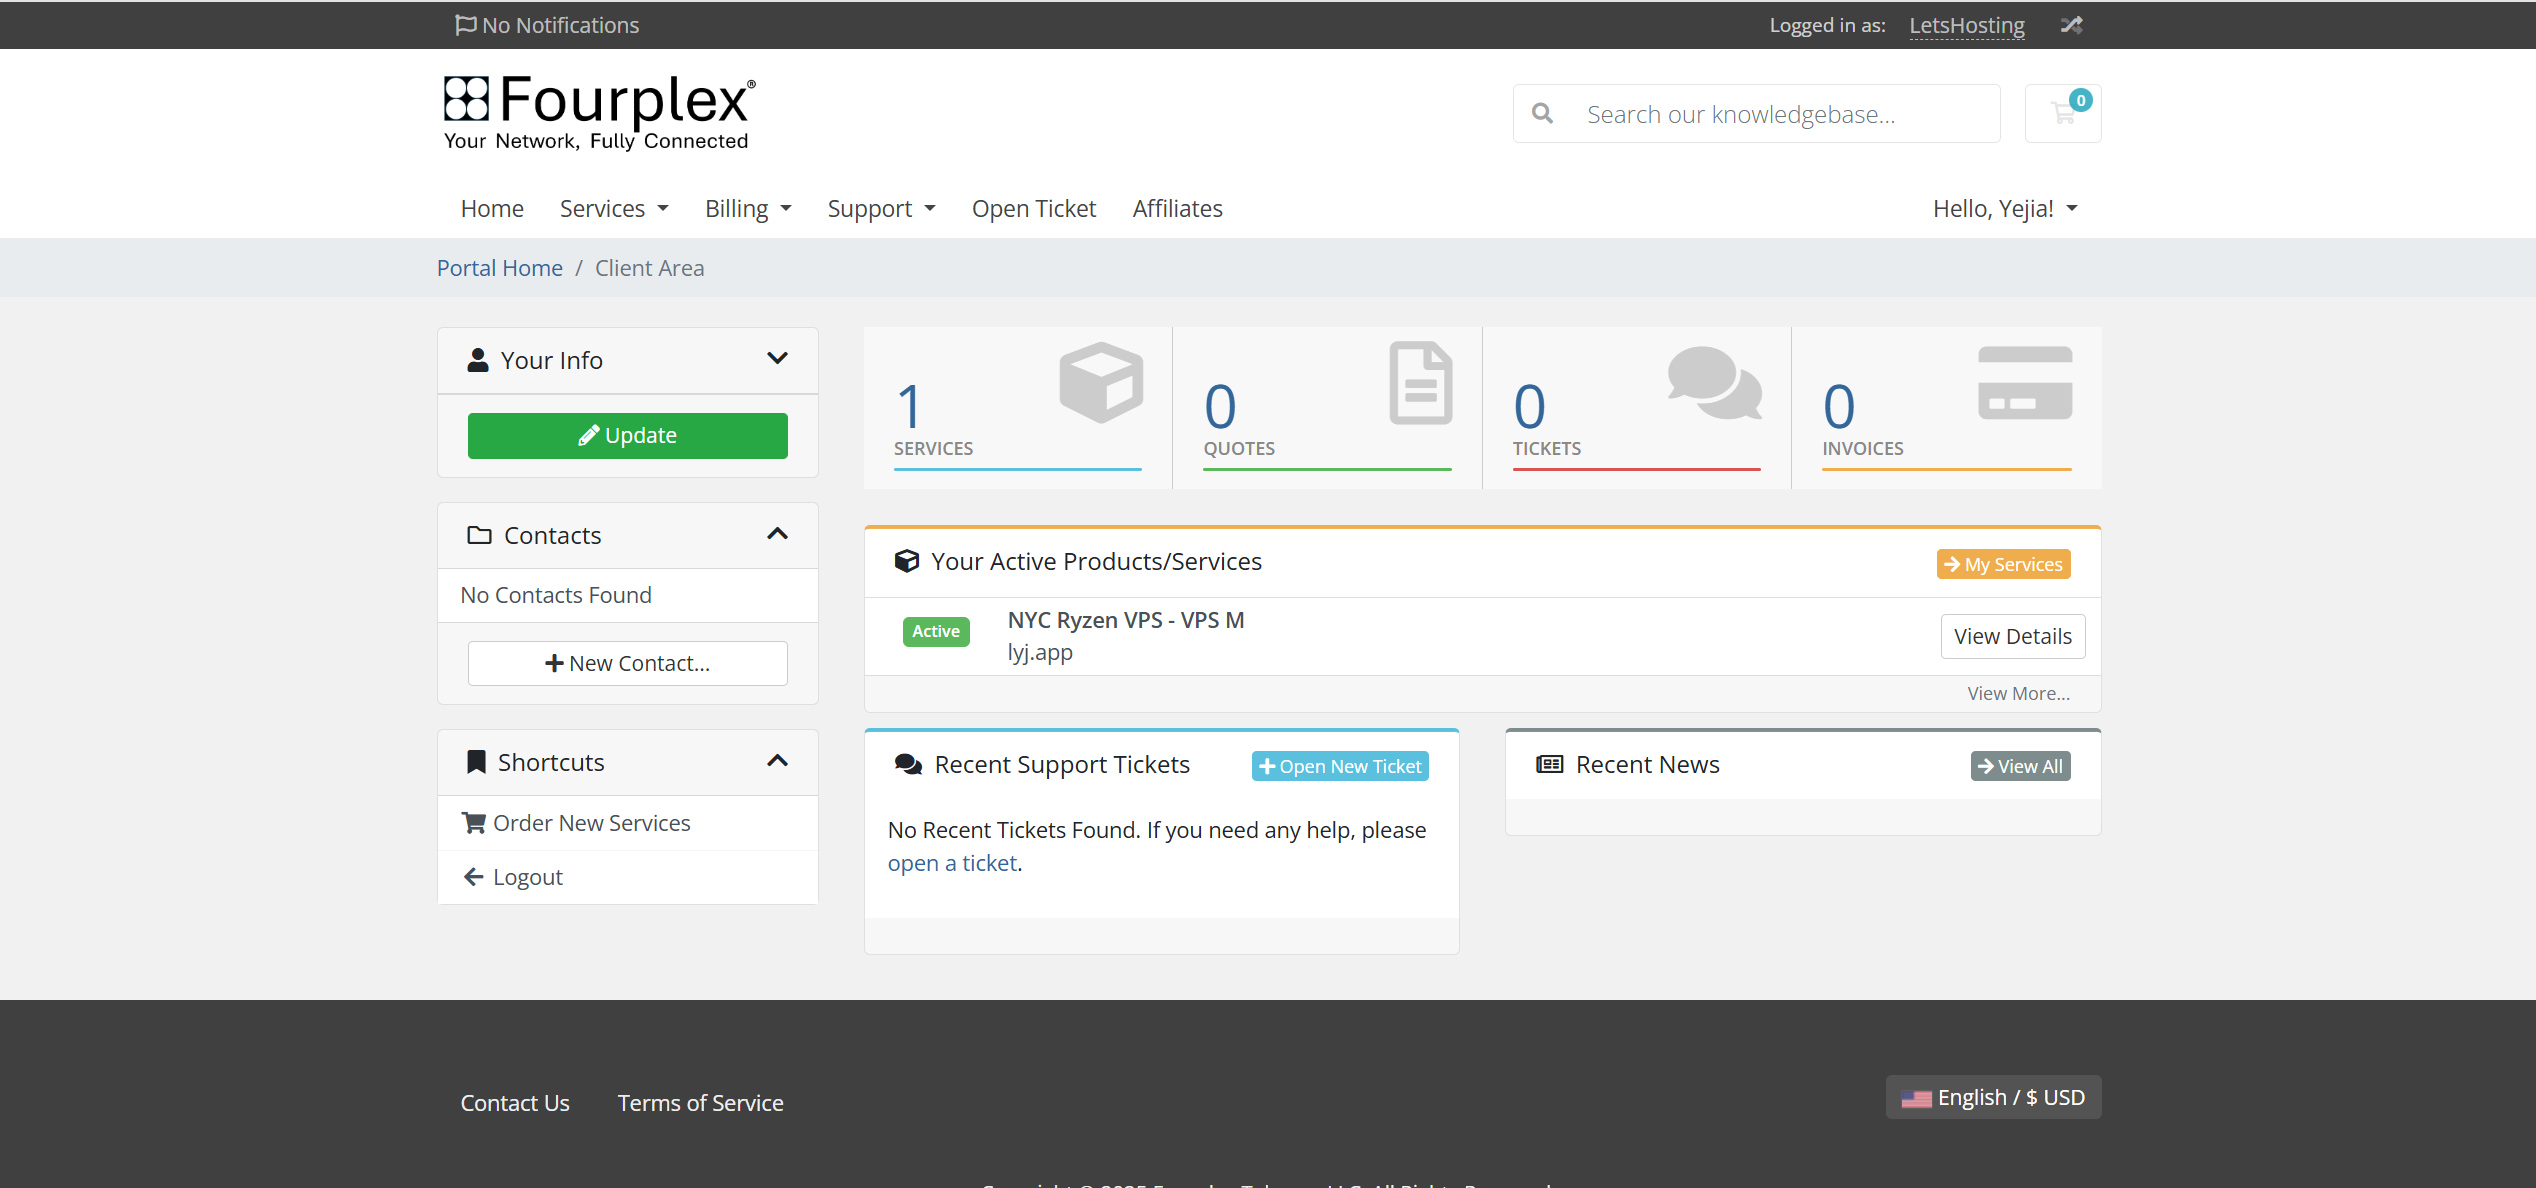
Task: Open the Hello, Yejia! account dropdown
Action: (x=2005, y=208)
